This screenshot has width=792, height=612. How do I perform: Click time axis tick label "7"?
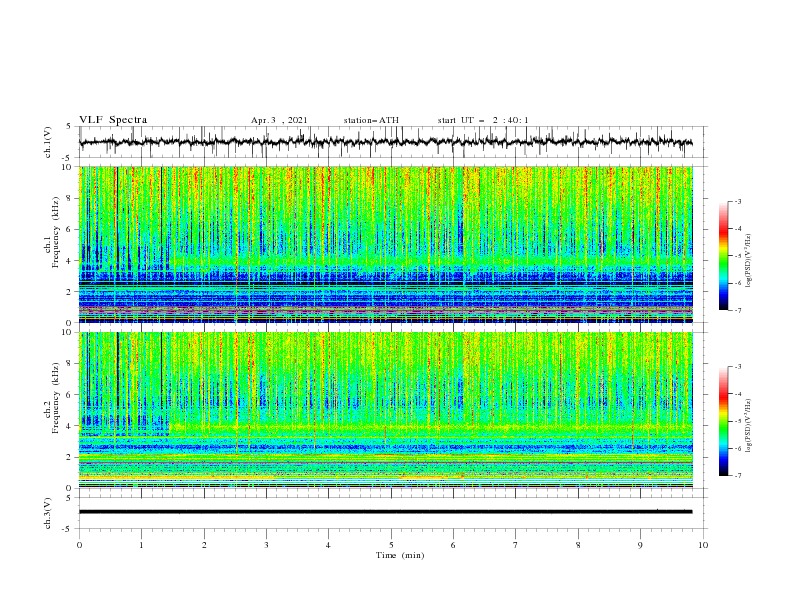[x=516, y=545]
